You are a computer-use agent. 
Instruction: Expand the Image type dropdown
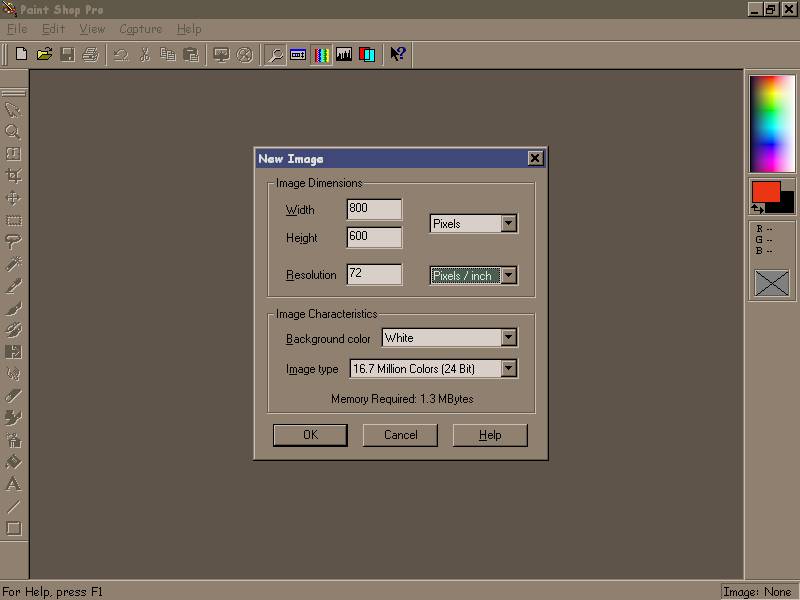[x=509, y=368]
